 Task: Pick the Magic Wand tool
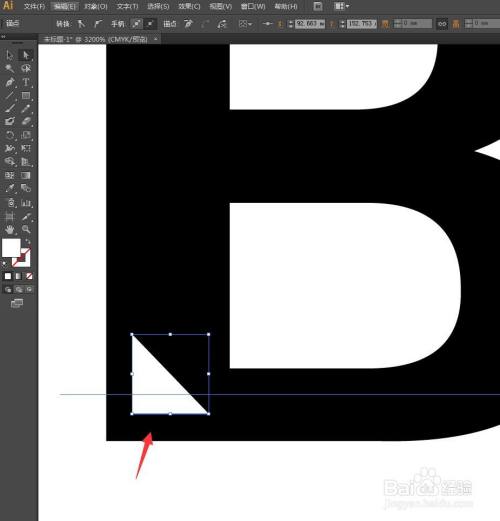click(x=10, y=69)
